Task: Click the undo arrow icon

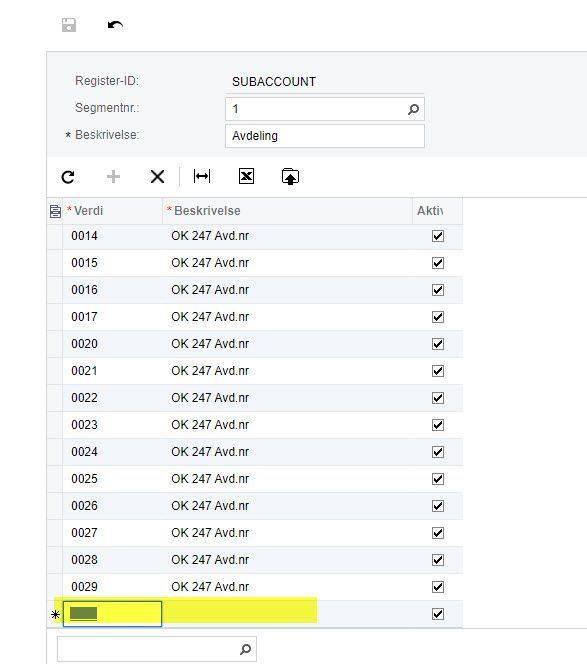Action: [115, 25]
